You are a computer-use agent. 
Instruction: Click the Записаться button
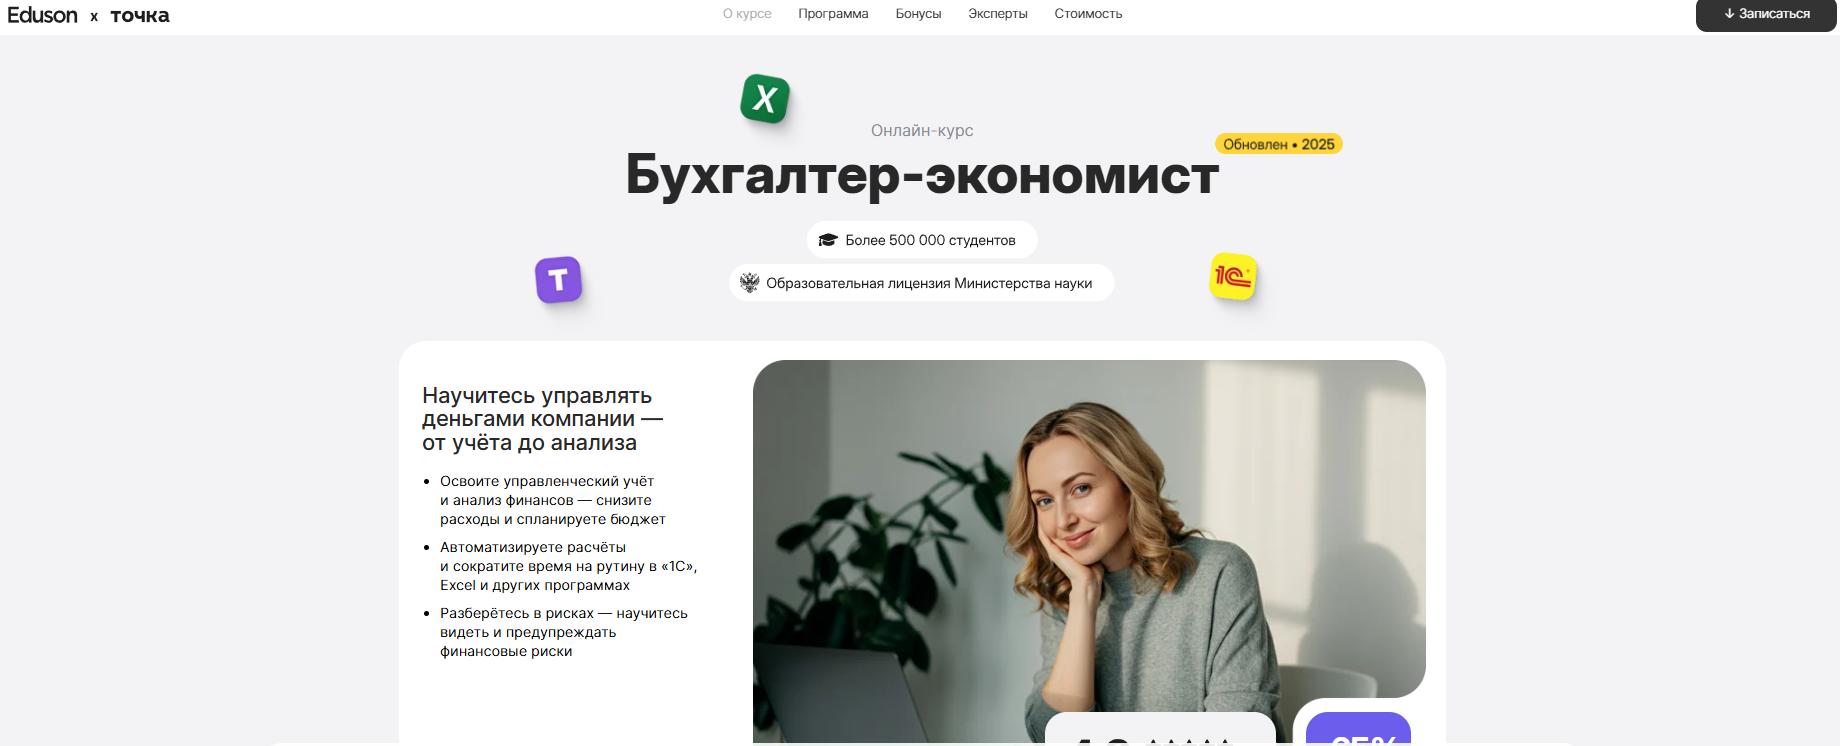[x=1766, y=14]
